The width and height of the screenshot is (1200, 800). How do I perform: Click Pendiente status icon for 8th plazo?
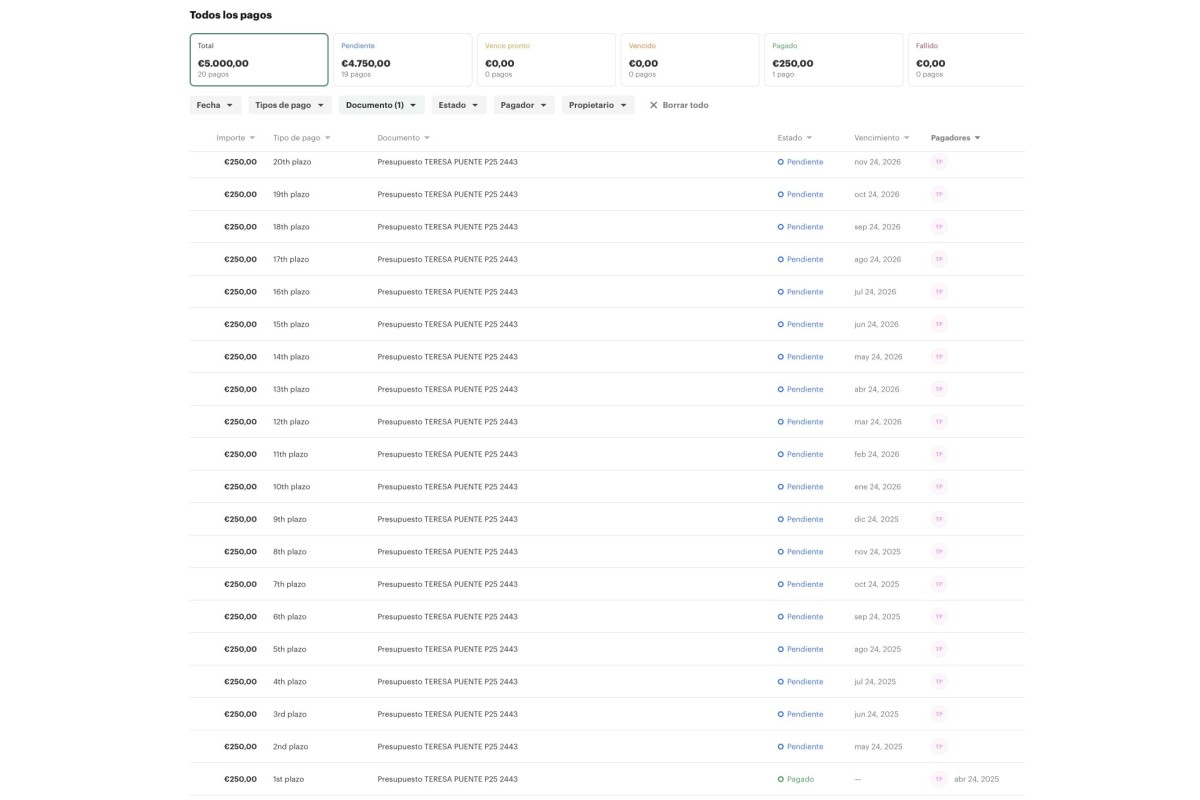(x=780, y=552)
